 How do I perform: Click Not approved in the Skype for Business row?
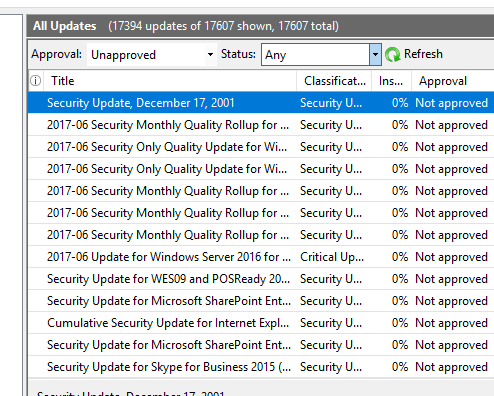(451, 367)
